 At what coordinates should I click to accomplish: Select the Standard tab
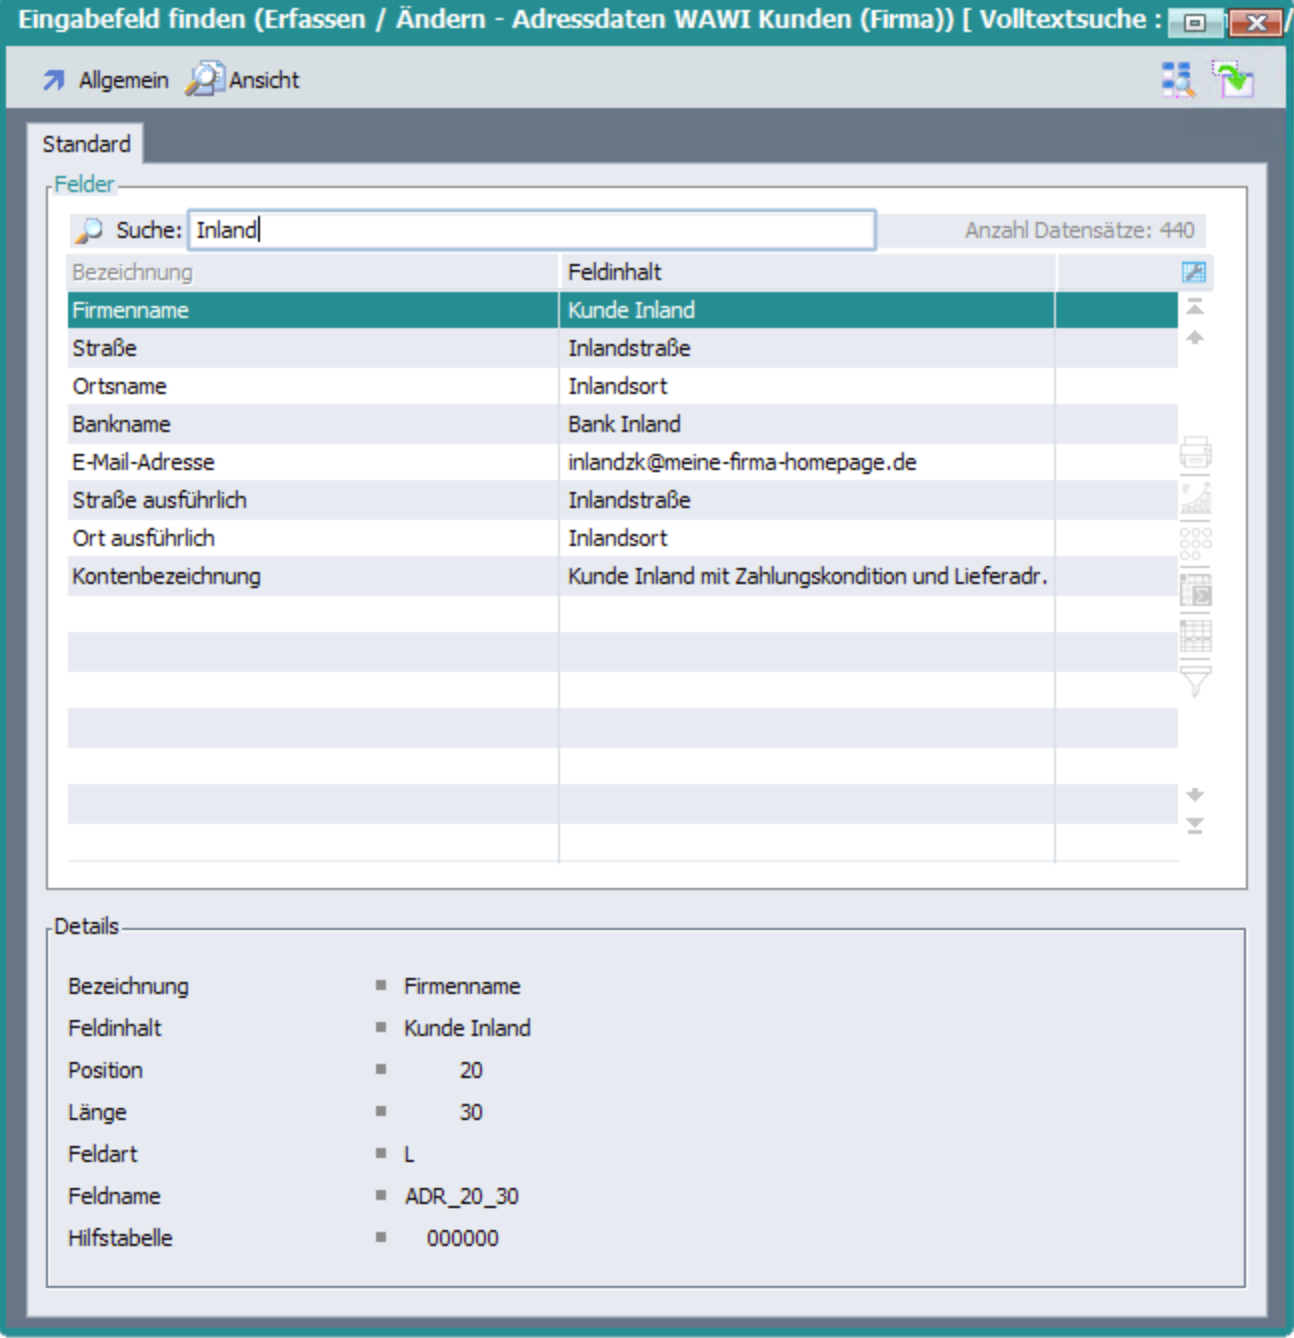pyautogui.click(x=86, y=144)
